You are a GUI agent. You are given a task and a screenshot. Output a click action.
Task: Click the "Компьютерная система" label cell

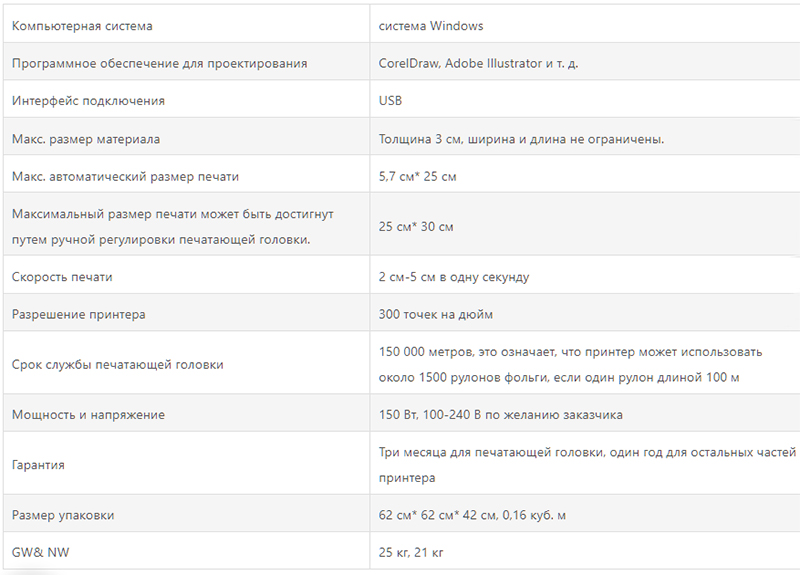[x=83, y=25]
